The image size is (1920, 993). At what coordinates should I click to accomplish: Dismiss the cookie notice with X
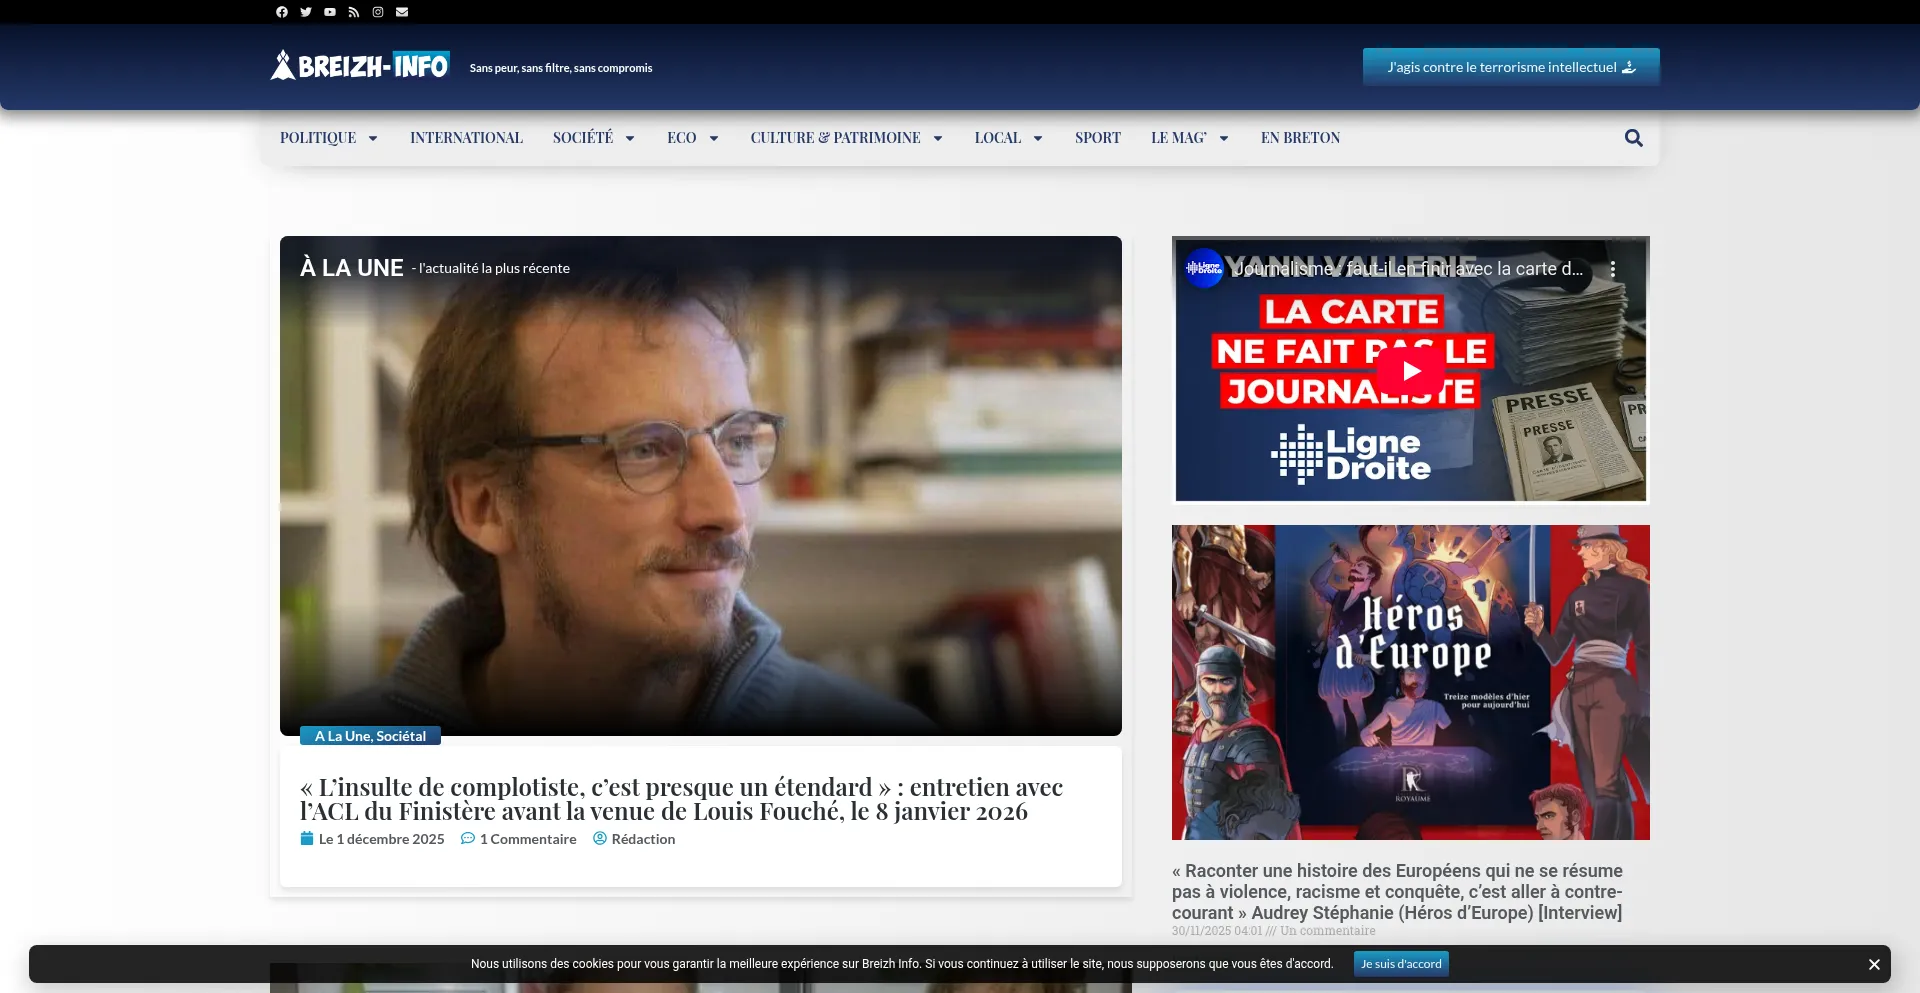coord(1873,964)
